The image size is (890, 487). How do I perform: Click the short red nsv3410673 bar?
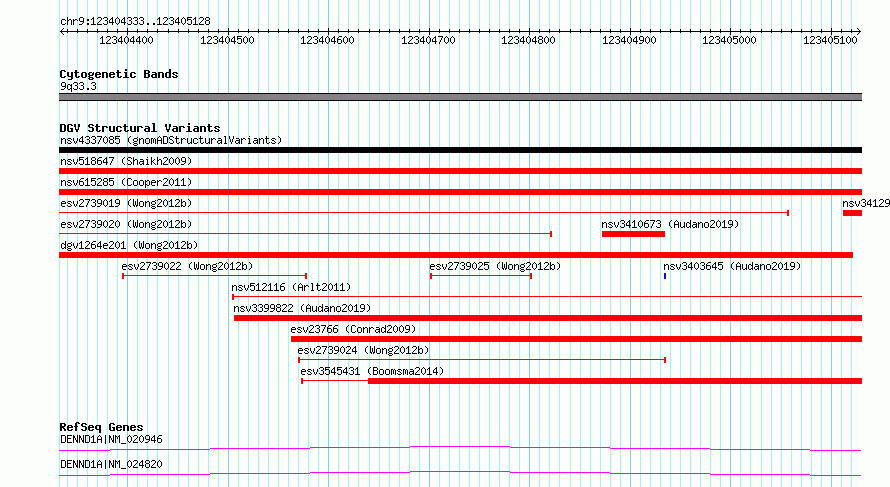click(633, 234)
